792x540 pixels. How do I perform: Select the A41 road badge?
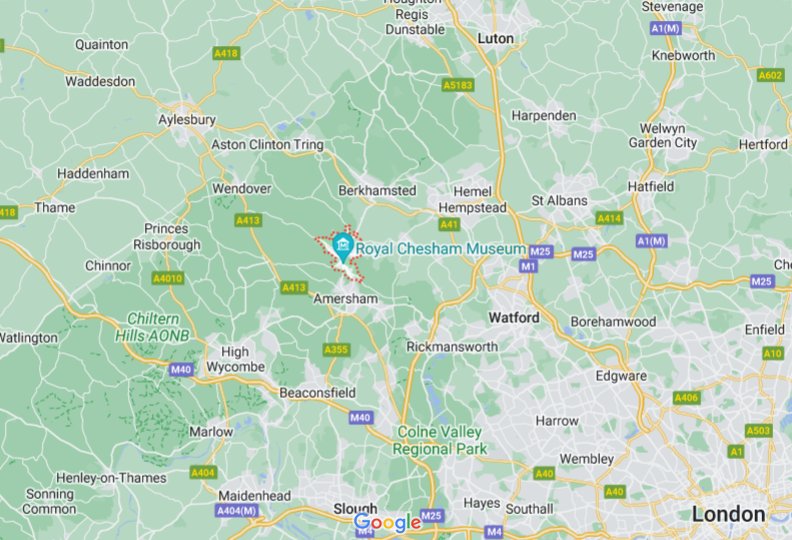tap(449, 224)
